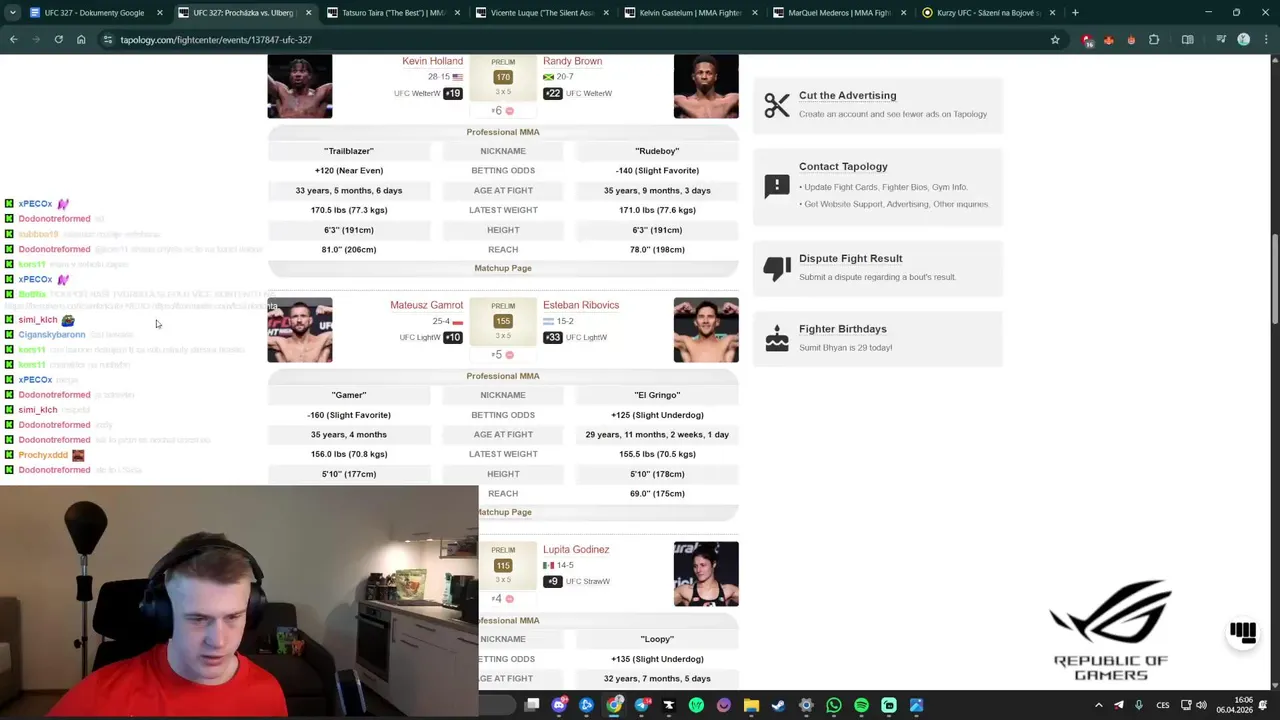This screenshot has width=1280, height=720.
Task: Switch to UFC 327 Dokumenty Google tab
Action: click(x=95, y=13)
